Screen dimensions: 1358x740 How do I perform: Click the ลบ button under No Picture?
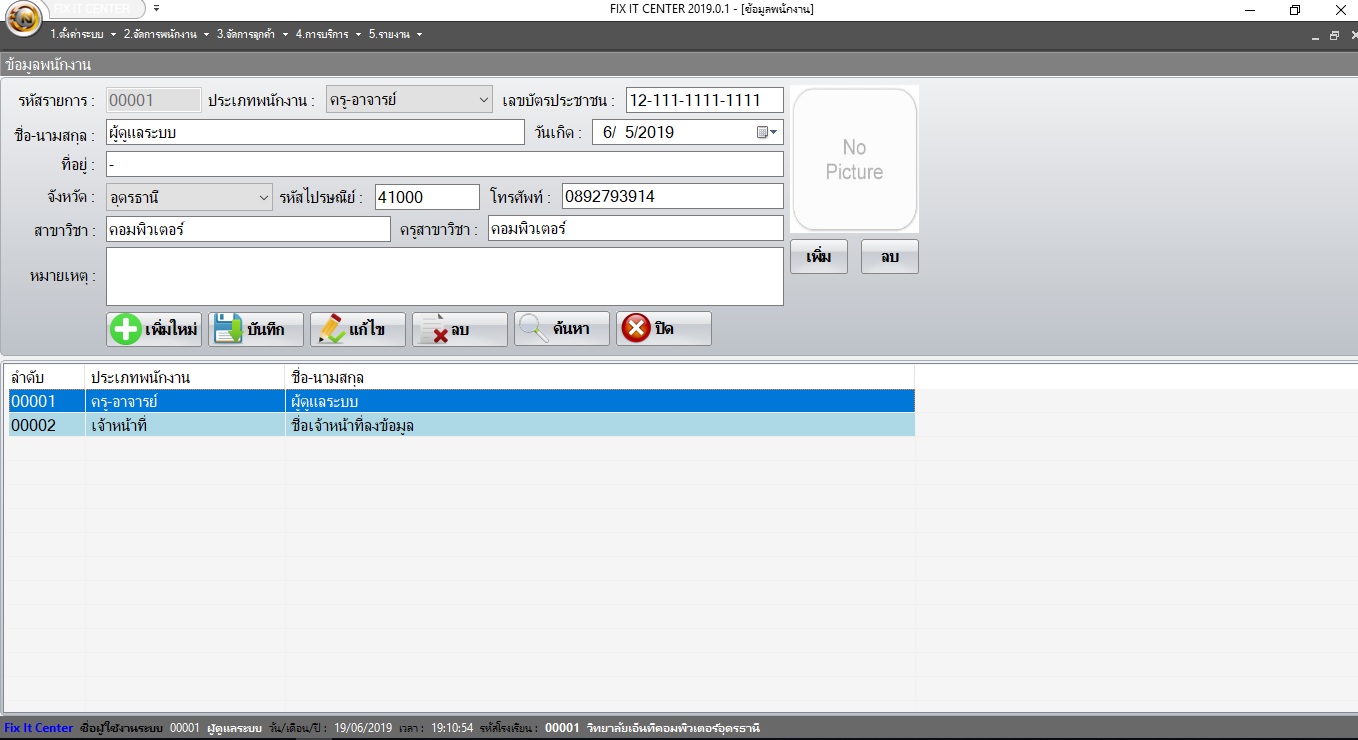[889, 256]
